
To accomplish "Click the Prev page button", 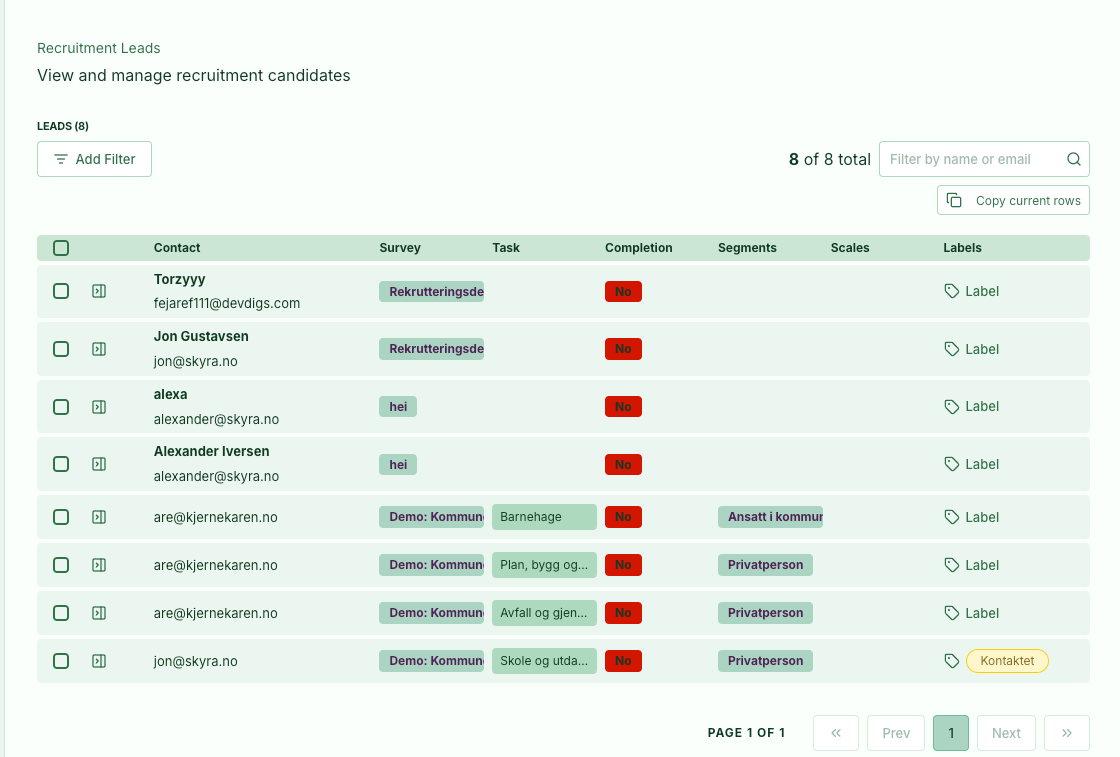I will 896,733.
